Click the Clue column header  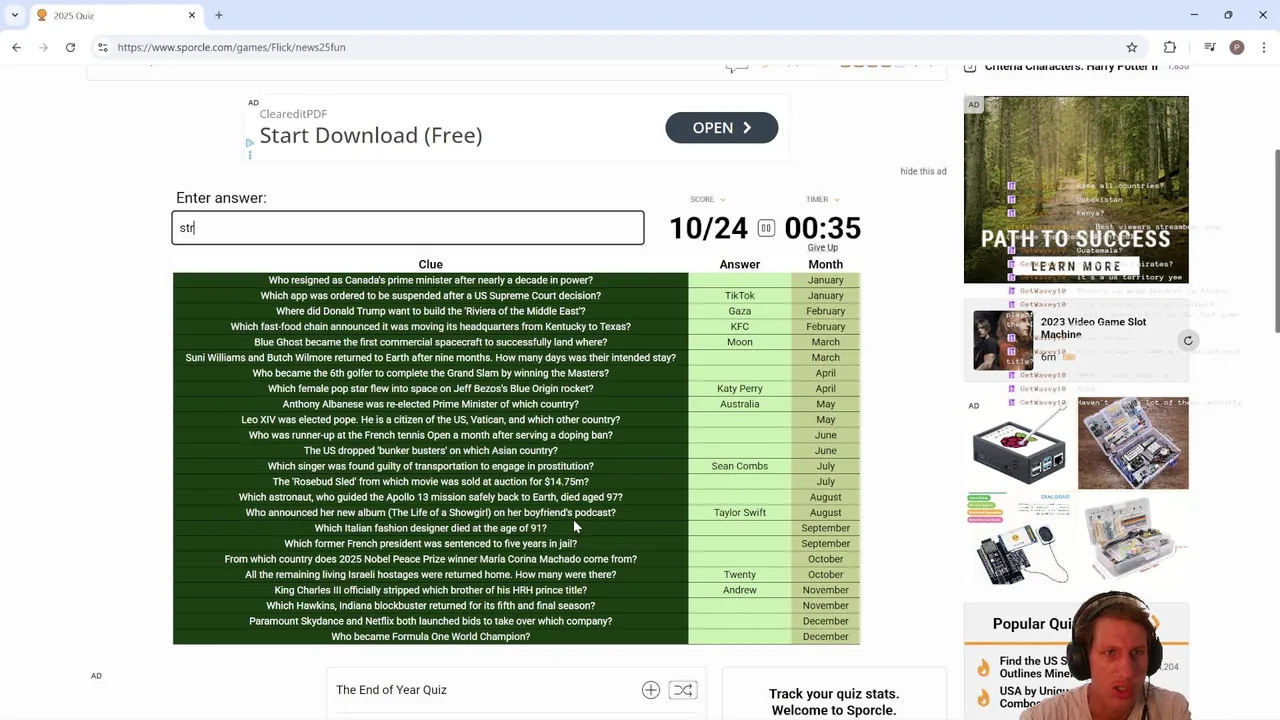pos(430,264)
